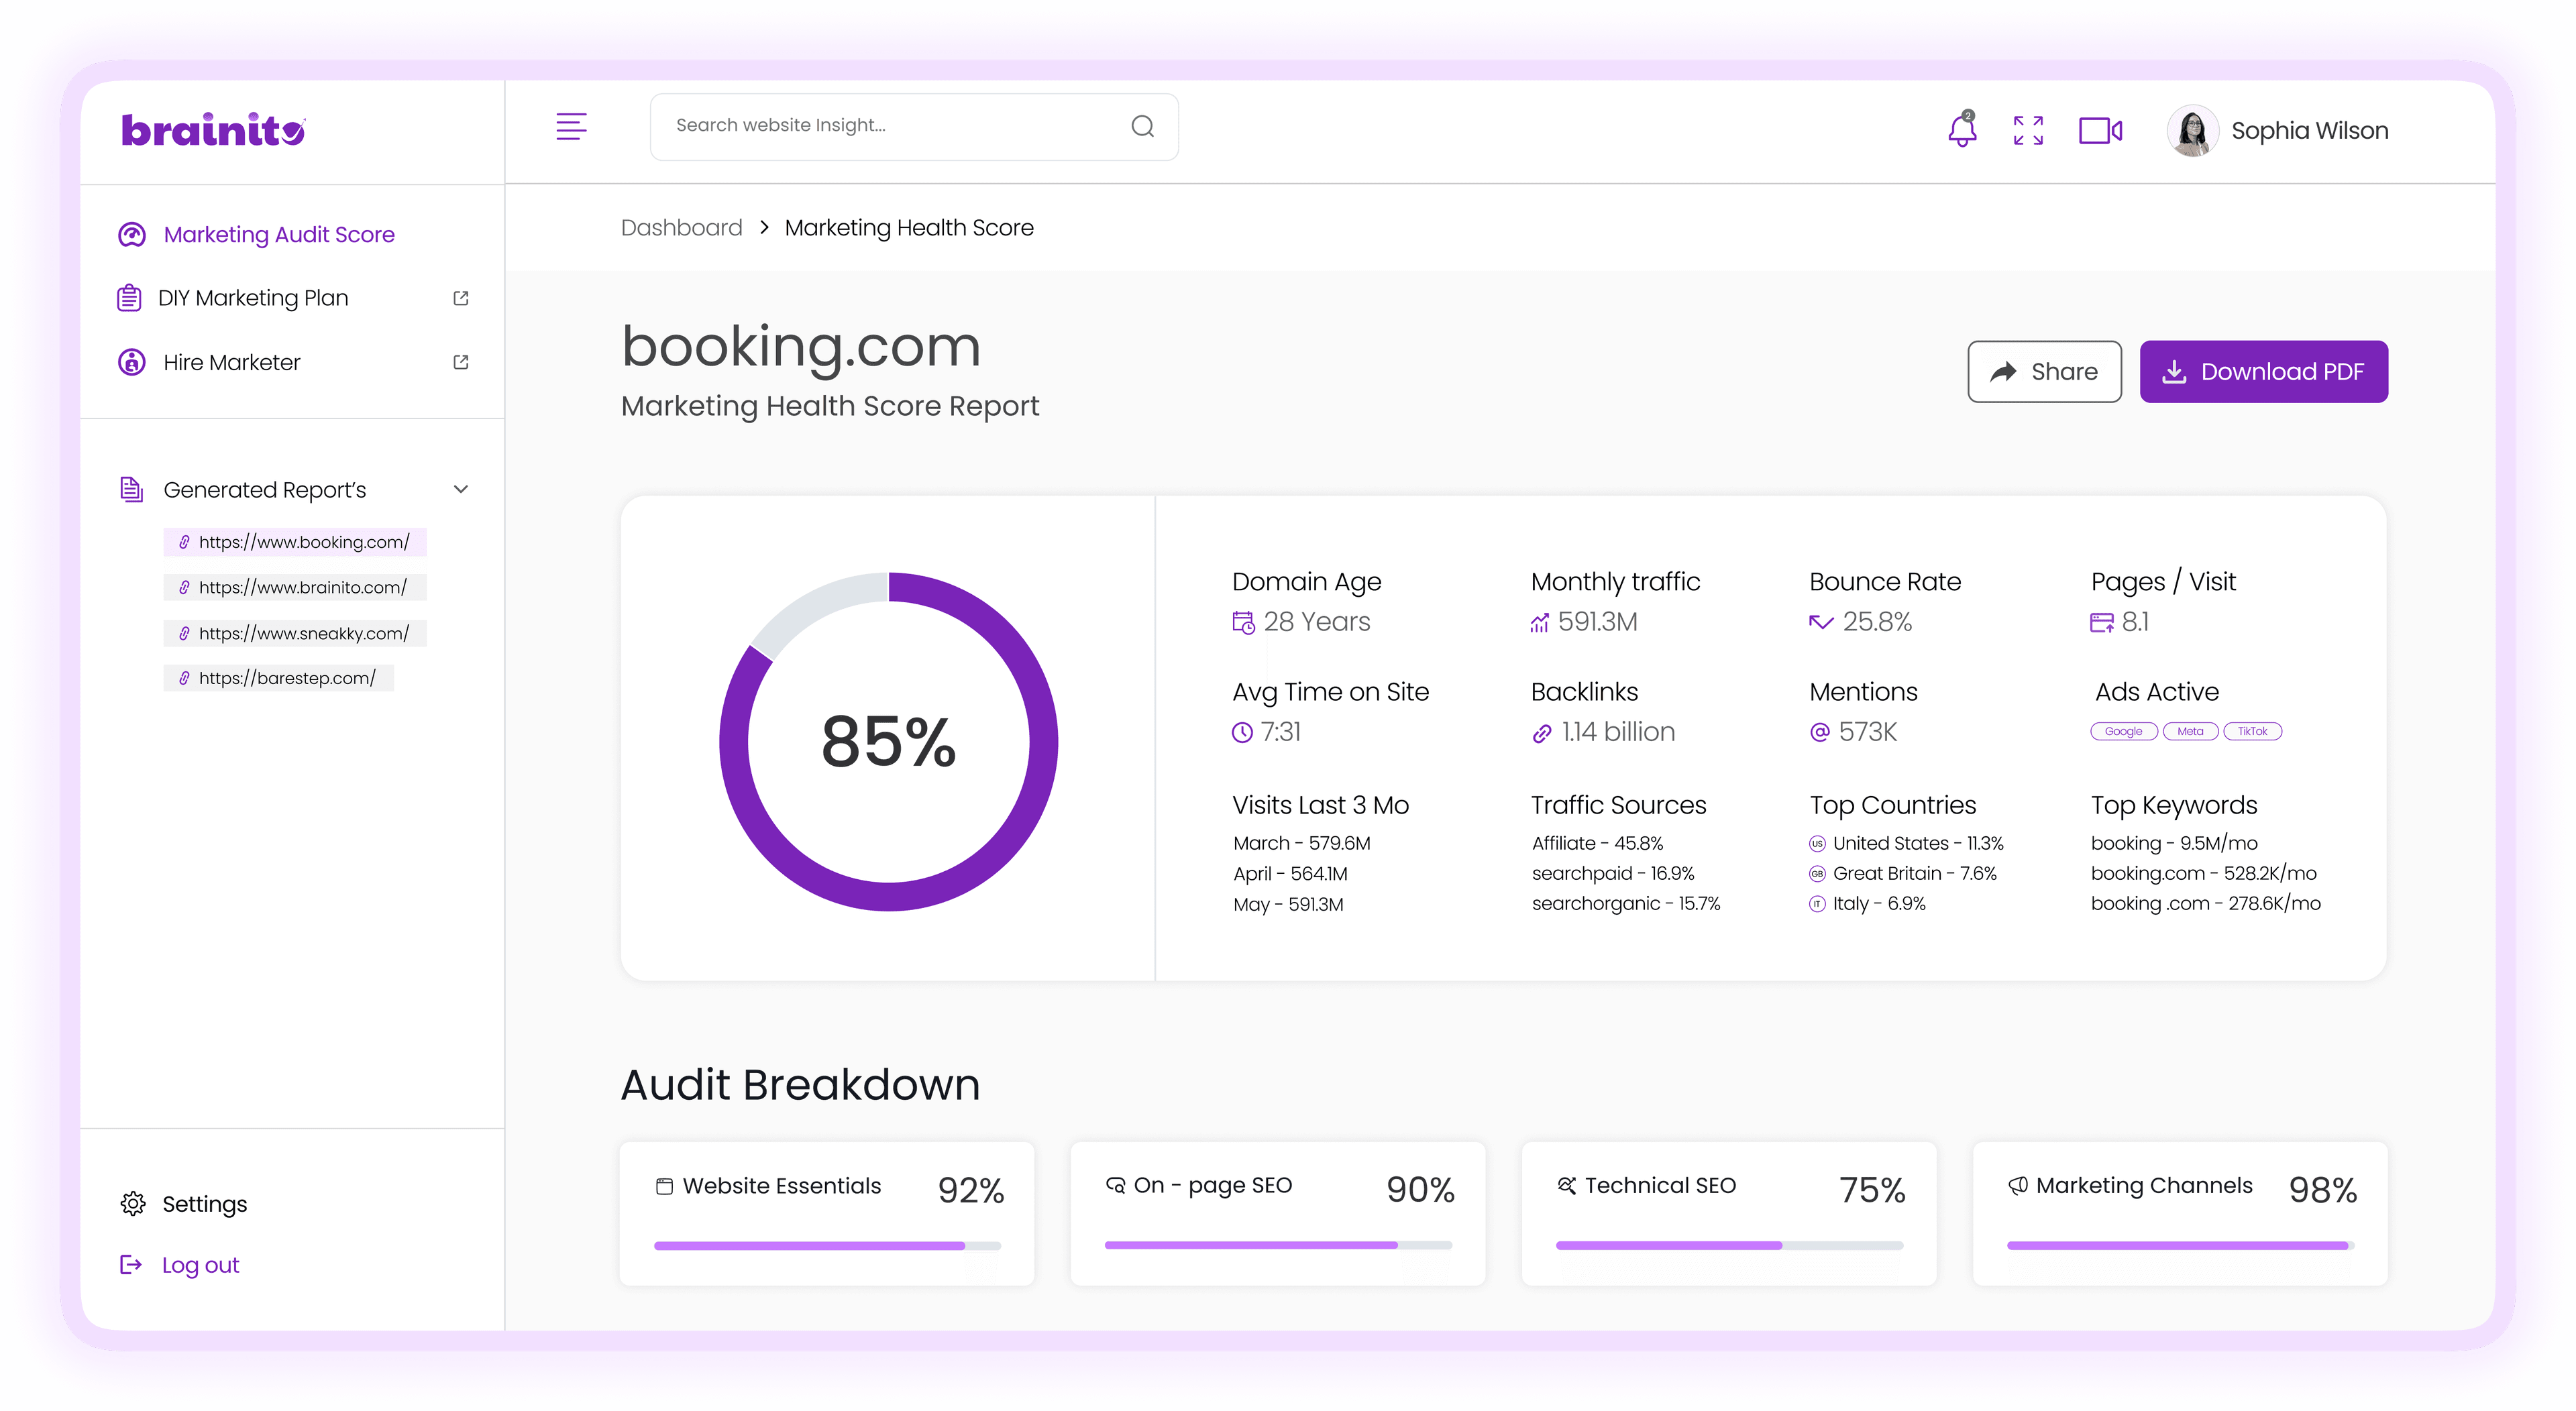Click the 85% score donut chart
Viewport: 2576px width, 1411px height.
point(888,742)
